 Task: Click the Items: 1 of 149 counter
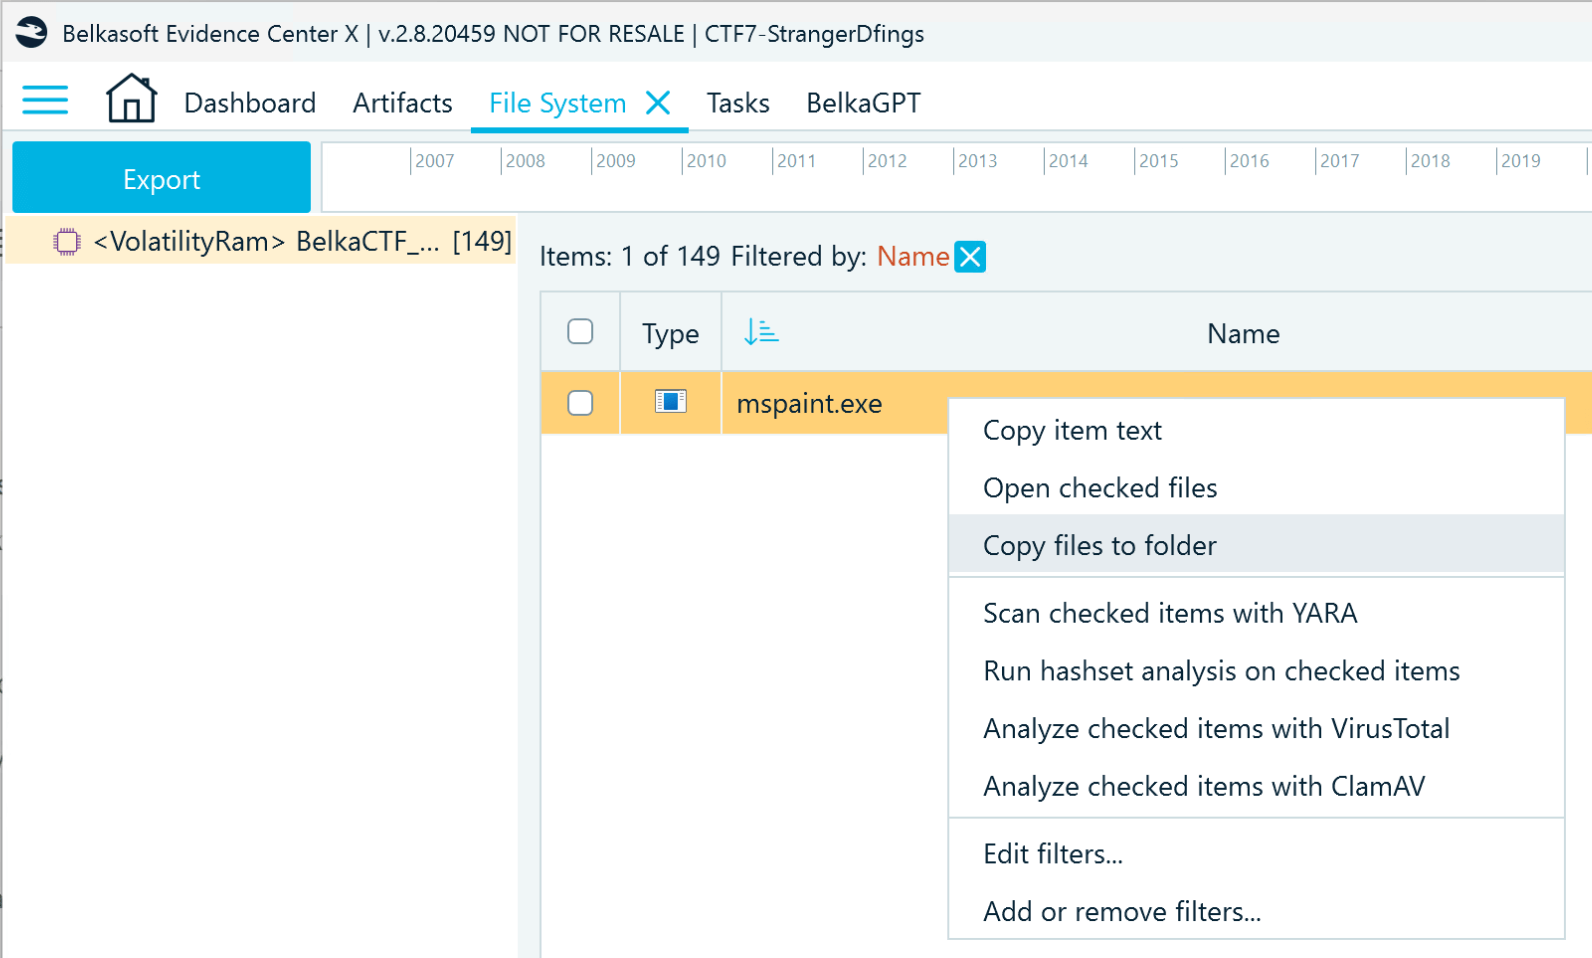(630, 257)
